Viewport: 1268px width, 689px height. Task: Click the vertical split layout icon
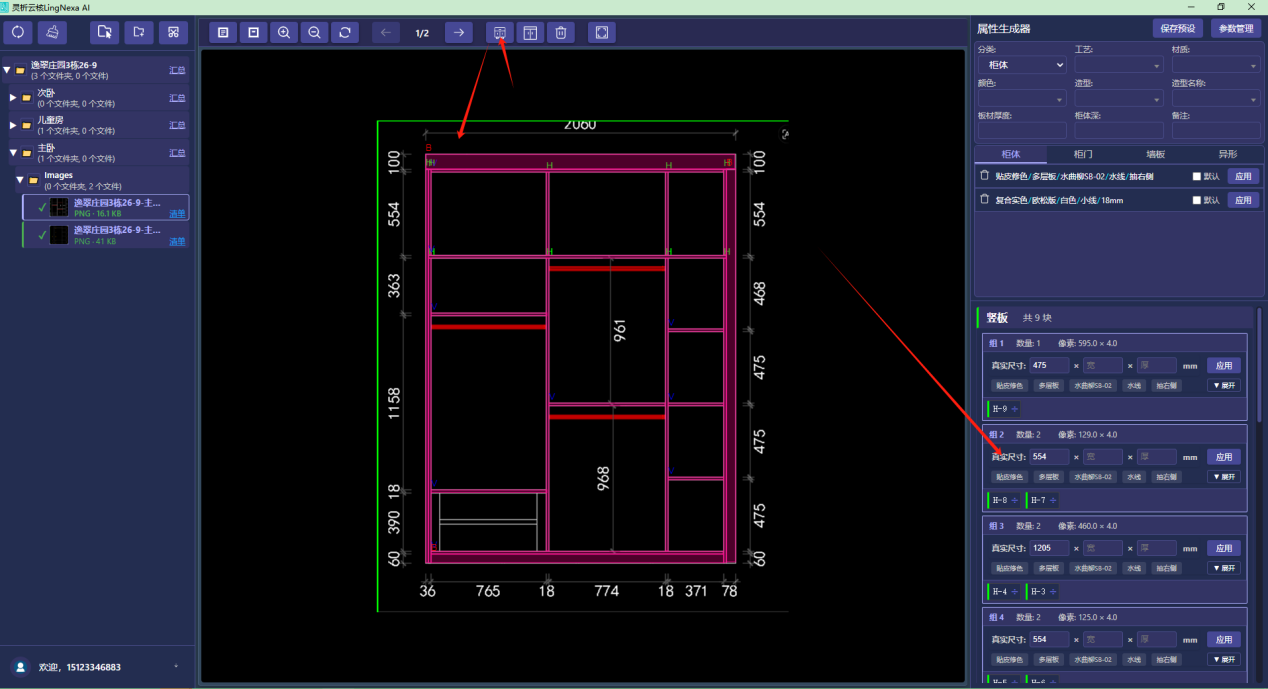tap(530, 33)
